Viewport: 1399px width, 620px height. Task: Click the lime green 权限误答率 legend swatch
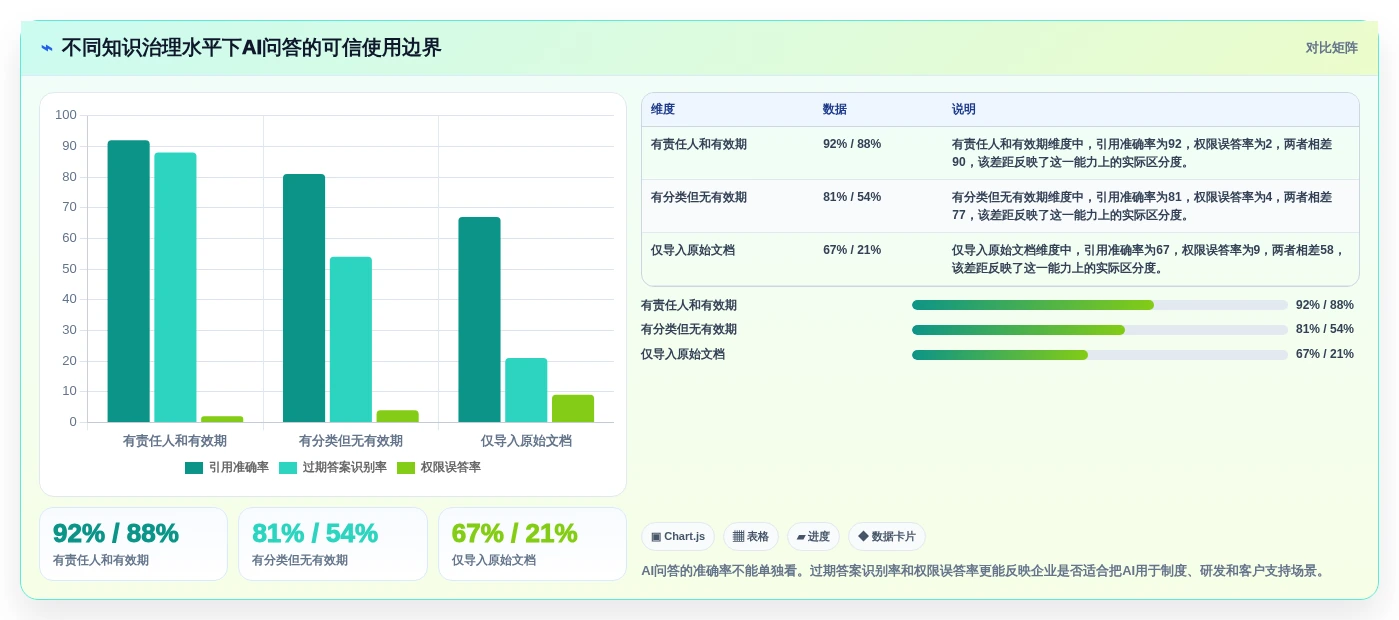click(x=406, y=468)
